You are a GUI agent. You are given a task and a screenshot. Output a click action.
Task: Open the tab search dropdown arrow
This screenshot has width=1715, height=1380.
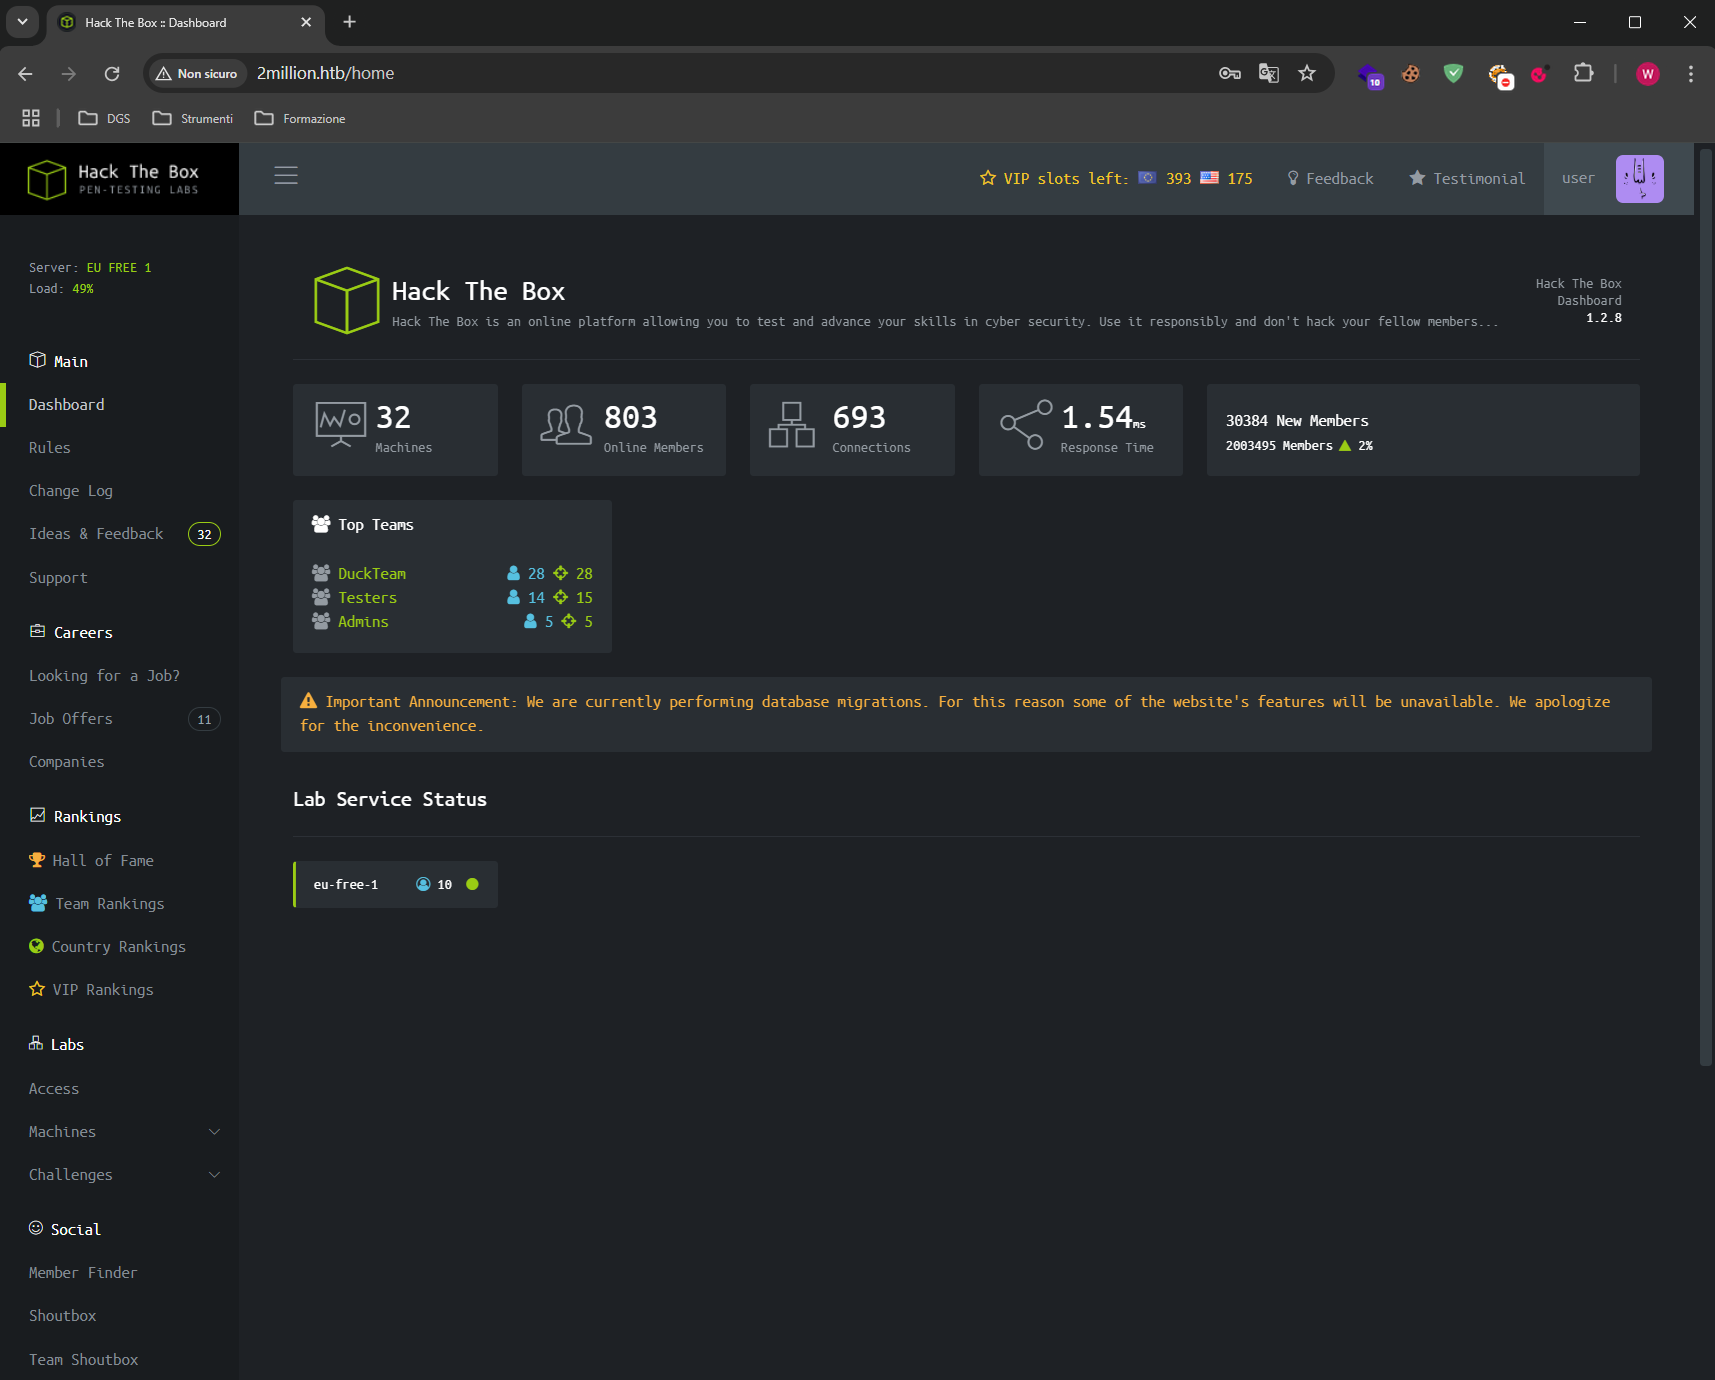pos(22,22)
